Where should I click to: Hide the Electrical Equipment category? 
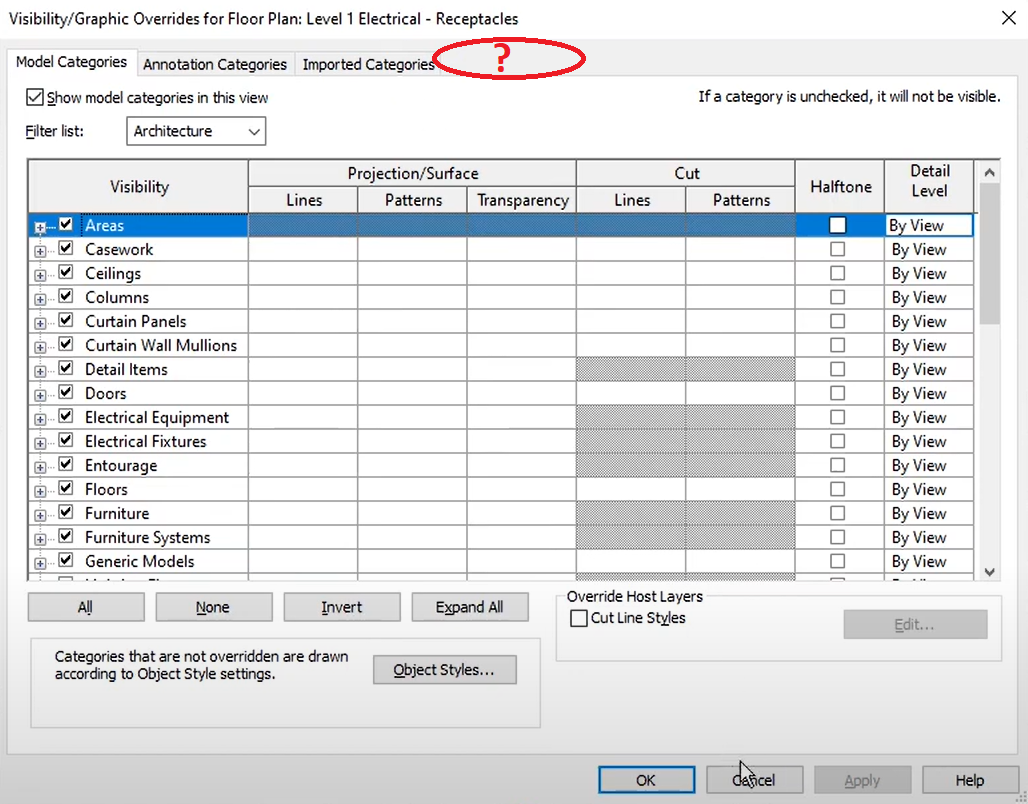coord(66,416)
